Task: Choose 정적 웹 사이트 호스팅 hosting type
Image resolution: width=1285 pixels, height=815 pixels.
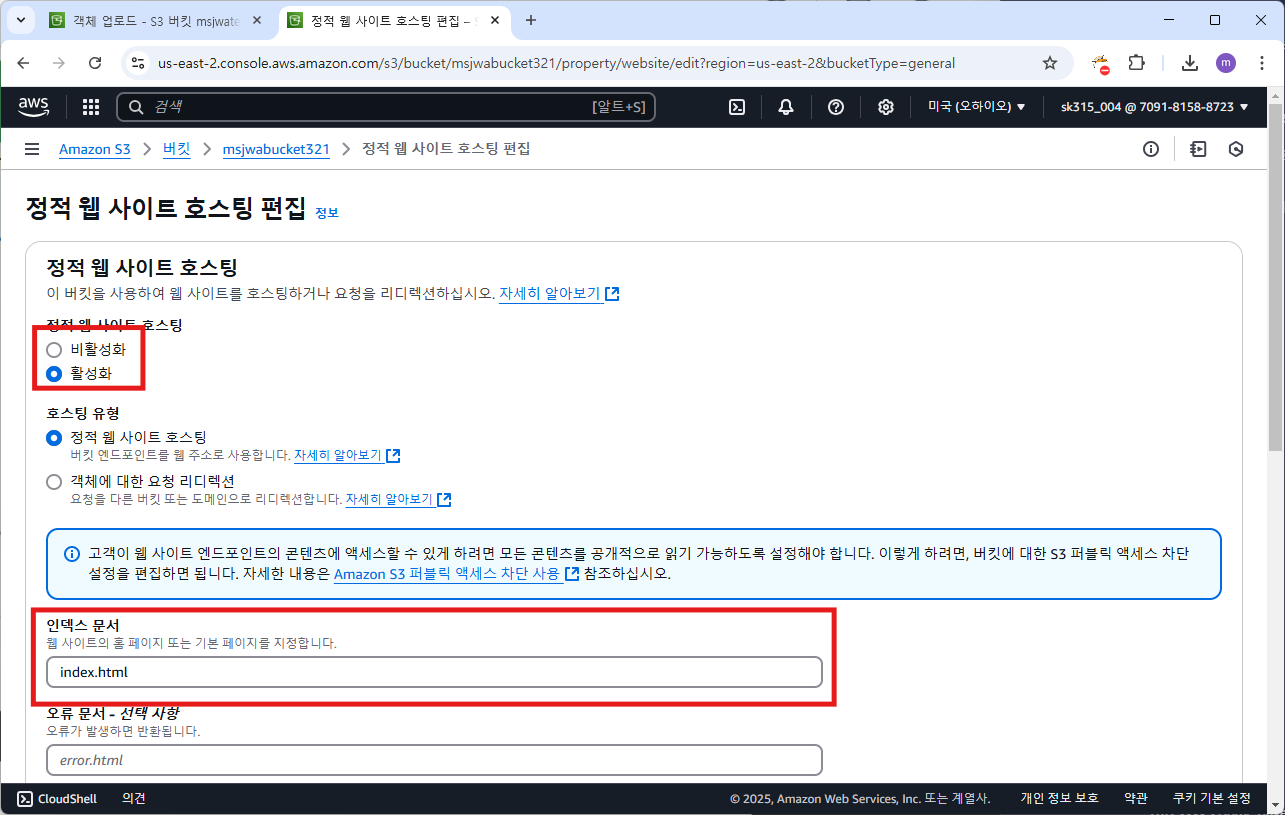Action: [54, 438]
